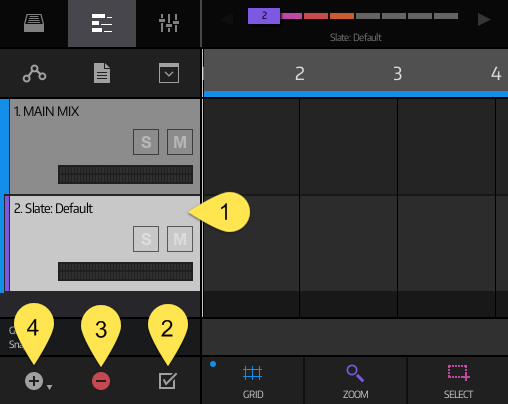Solo the Slate: Default track
508x404 pixels.
(146, 239)
